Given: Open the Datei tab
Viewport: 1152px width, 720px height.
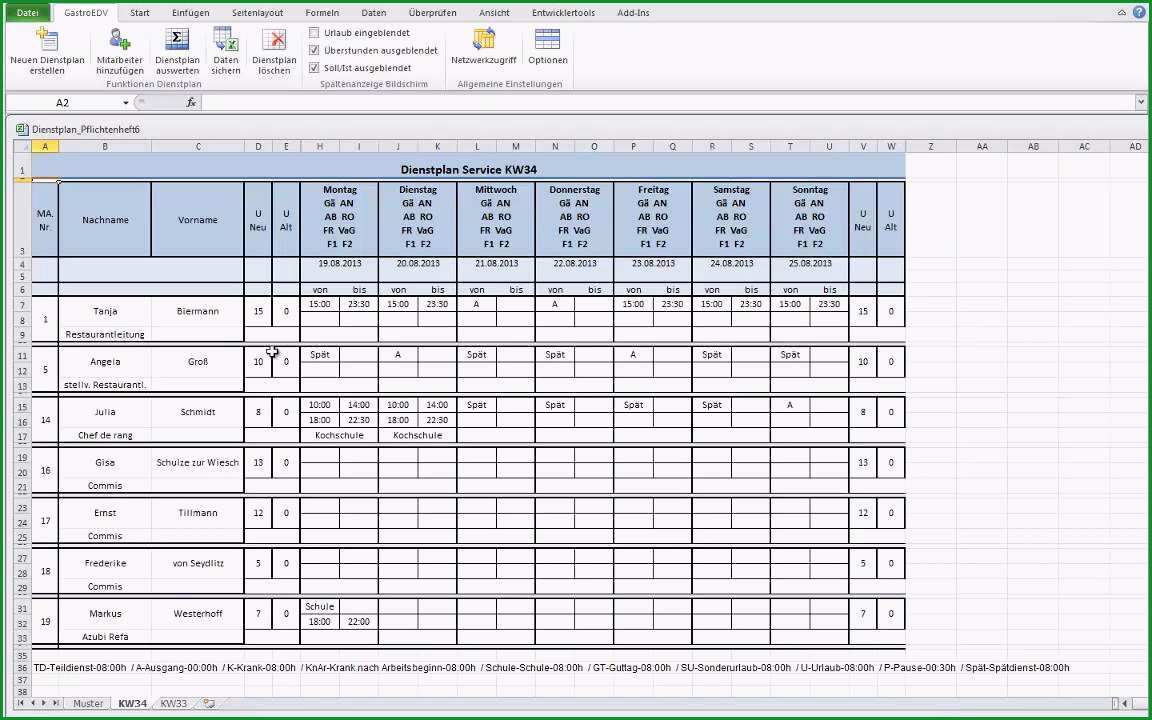Looking at the screenshot, I should click(28, 12).
